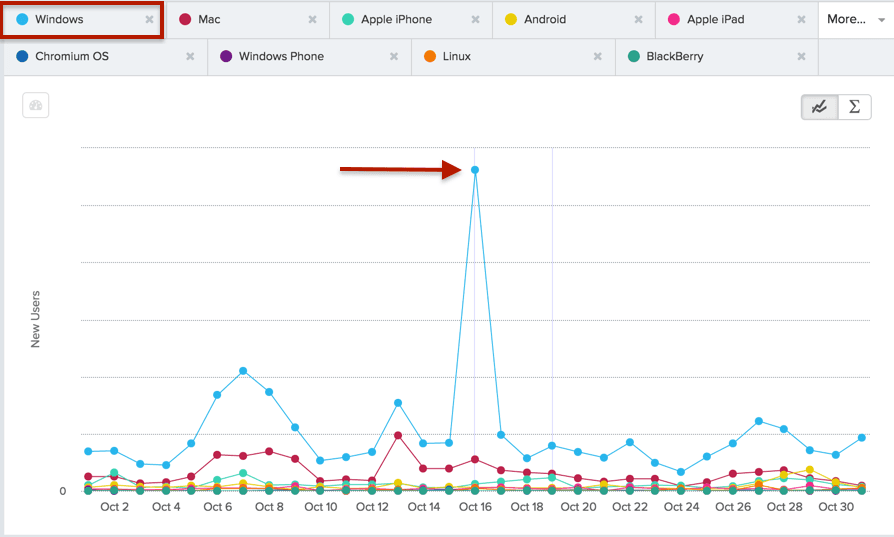Close the Apple iPhone segment tab

475,19
